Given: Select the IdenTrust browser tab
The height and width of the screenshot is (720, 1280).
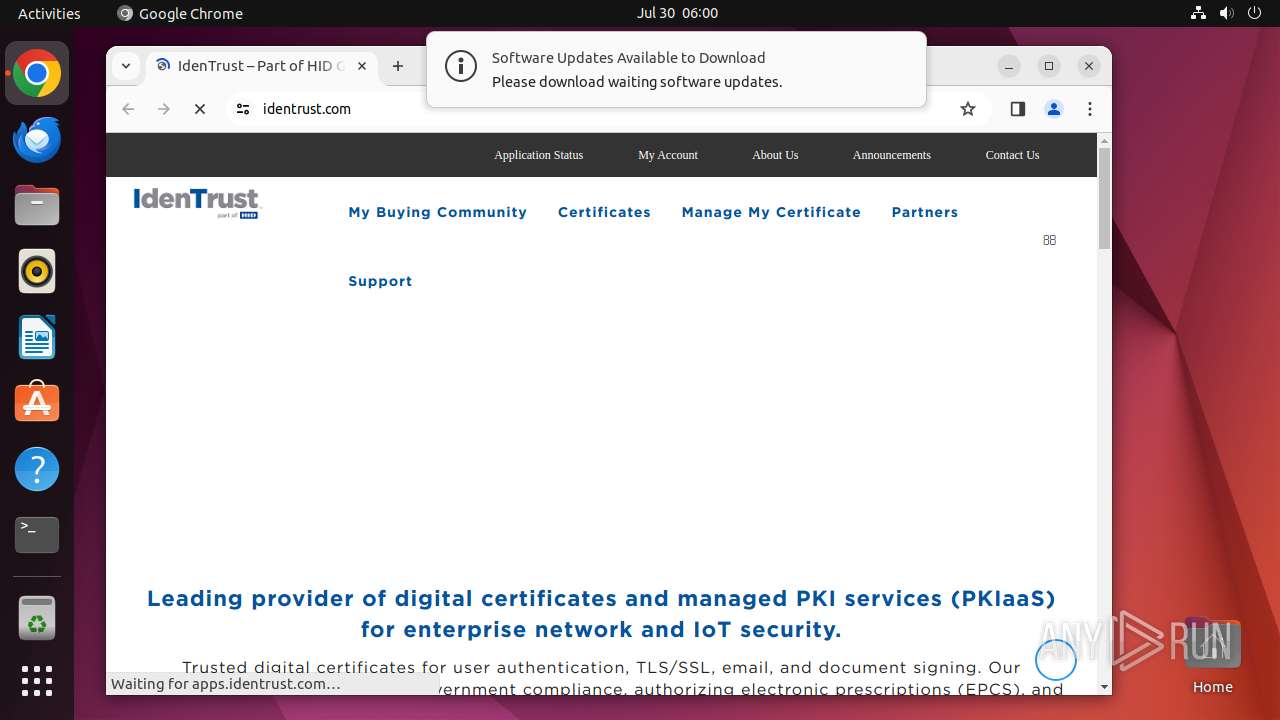Looking at the screenshot, I should point(262,66).
